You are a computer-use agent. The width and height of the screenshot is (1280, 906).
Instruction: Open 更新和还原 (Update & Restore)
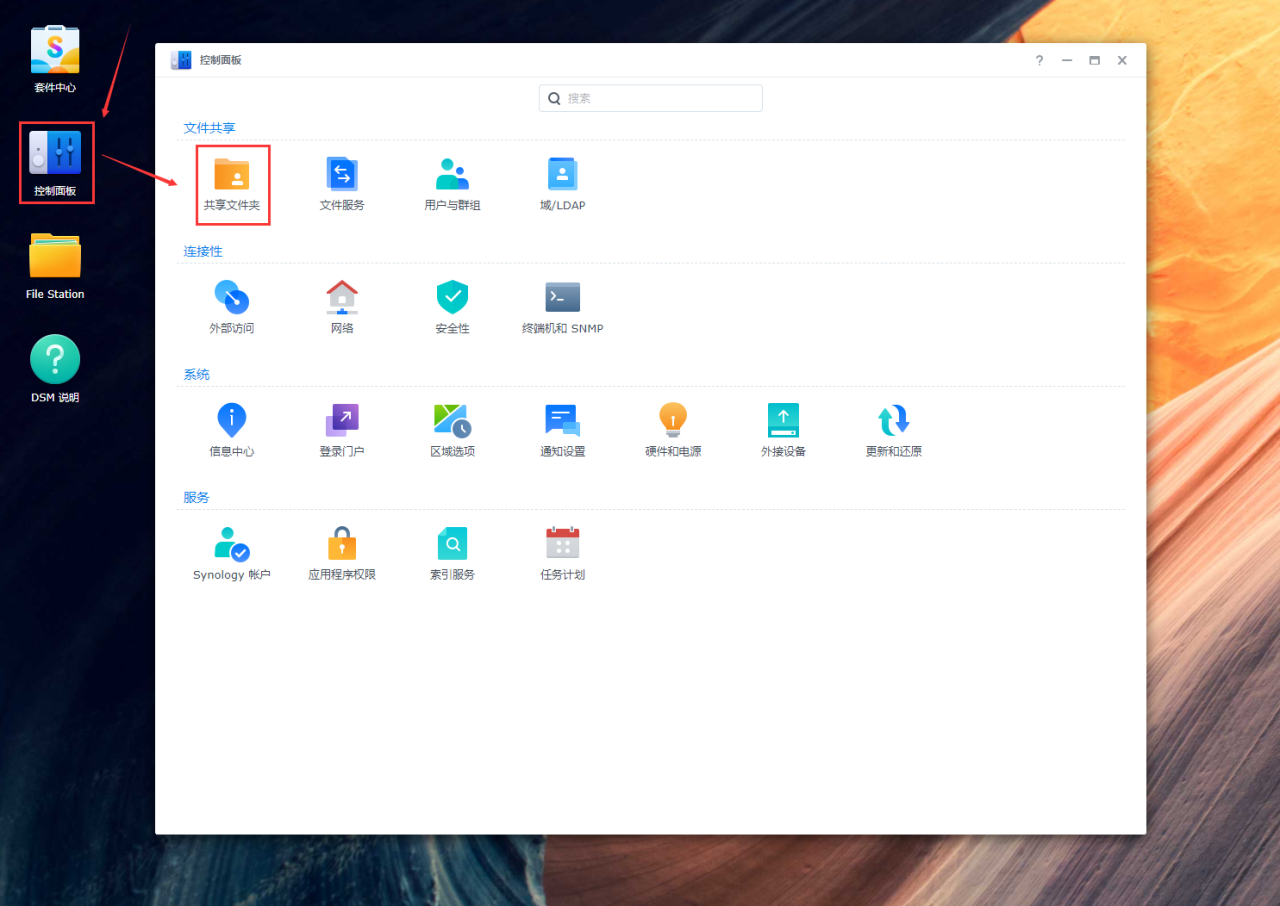click(x=893, y=421)
